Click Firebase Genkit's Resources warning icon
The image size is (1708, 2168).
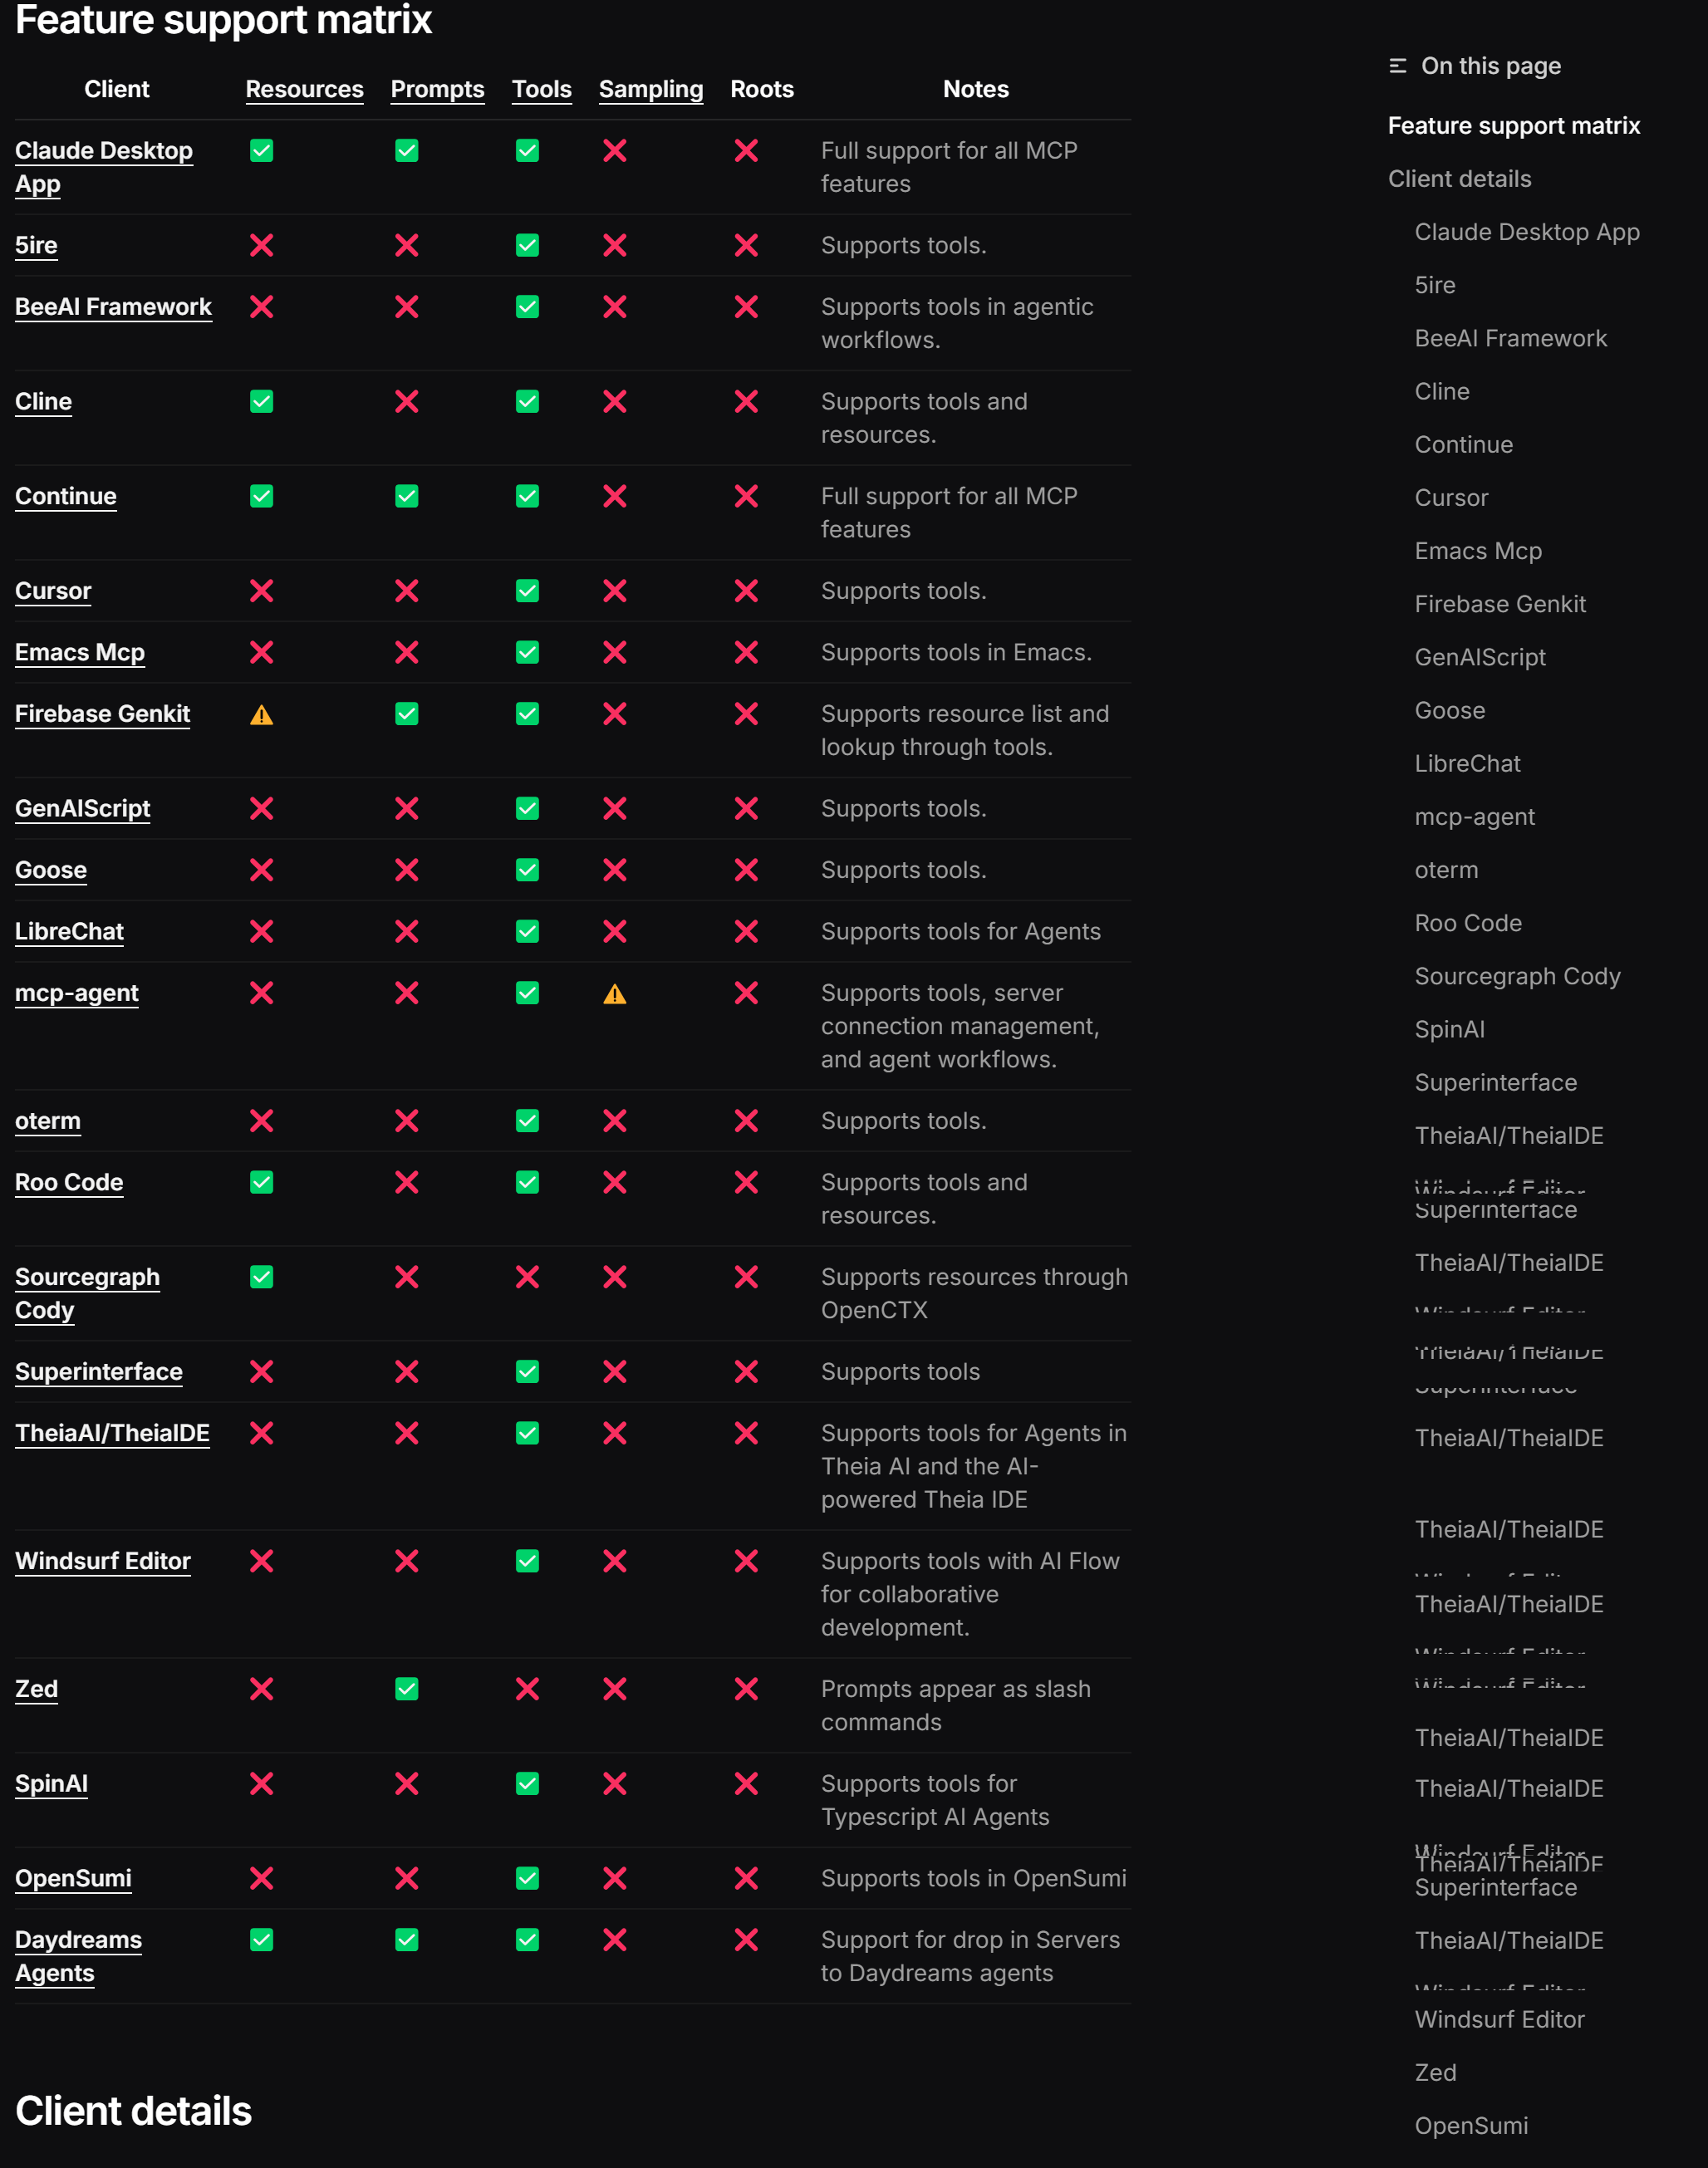click(261, 714)
